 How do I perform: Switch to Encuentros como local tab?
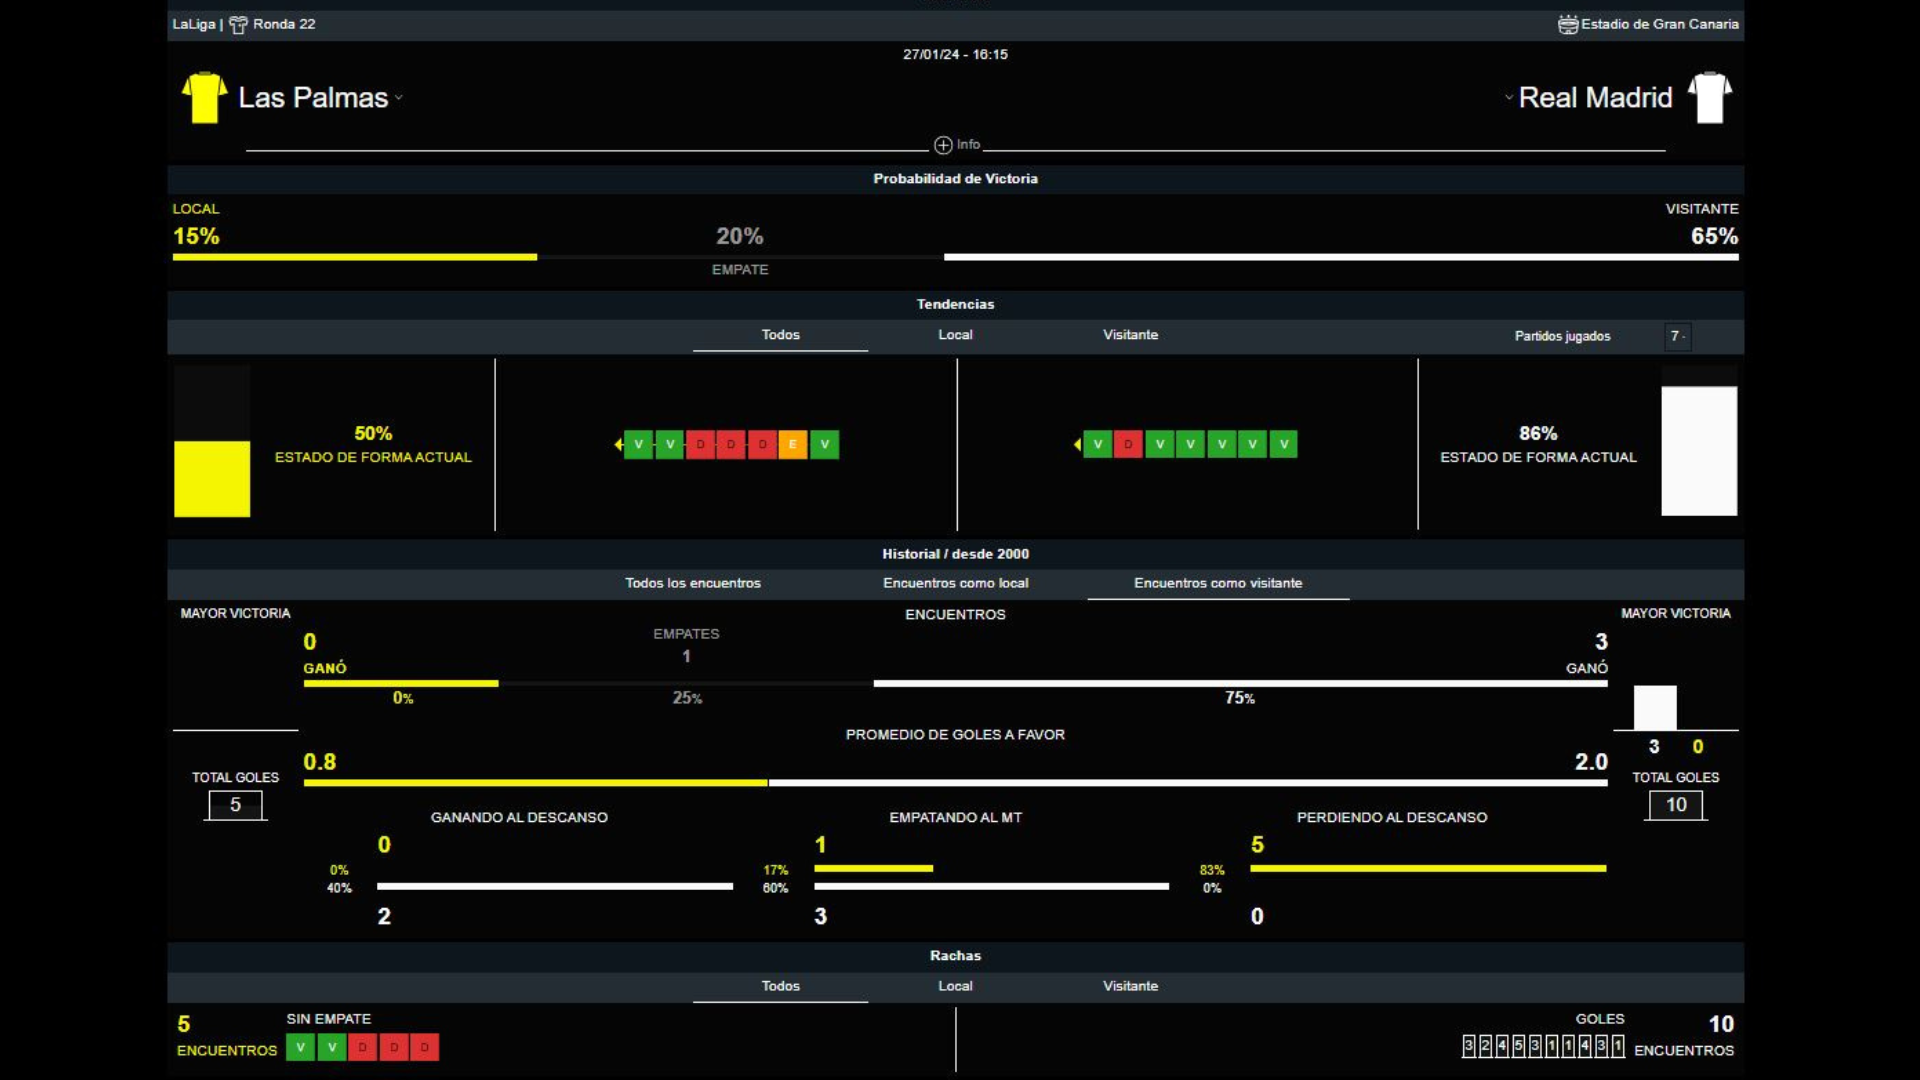point(955,583)
